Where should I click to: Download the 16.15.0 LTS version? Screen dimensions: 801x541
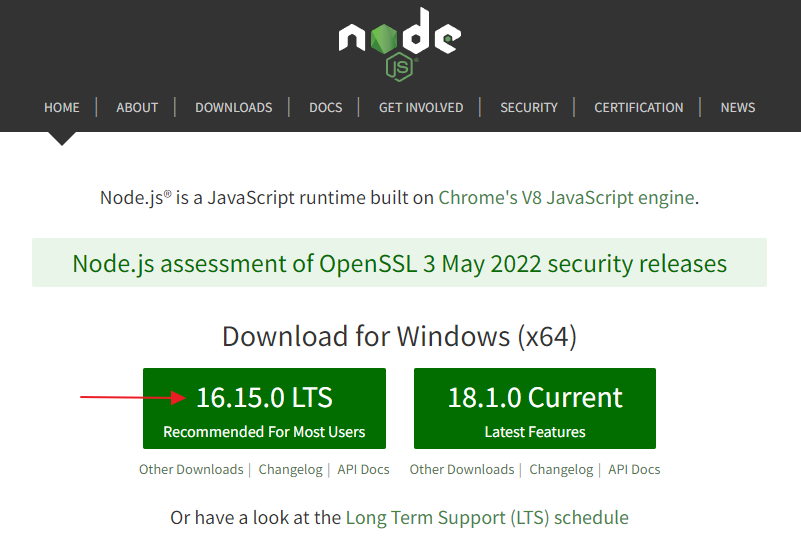click(264, 408)
